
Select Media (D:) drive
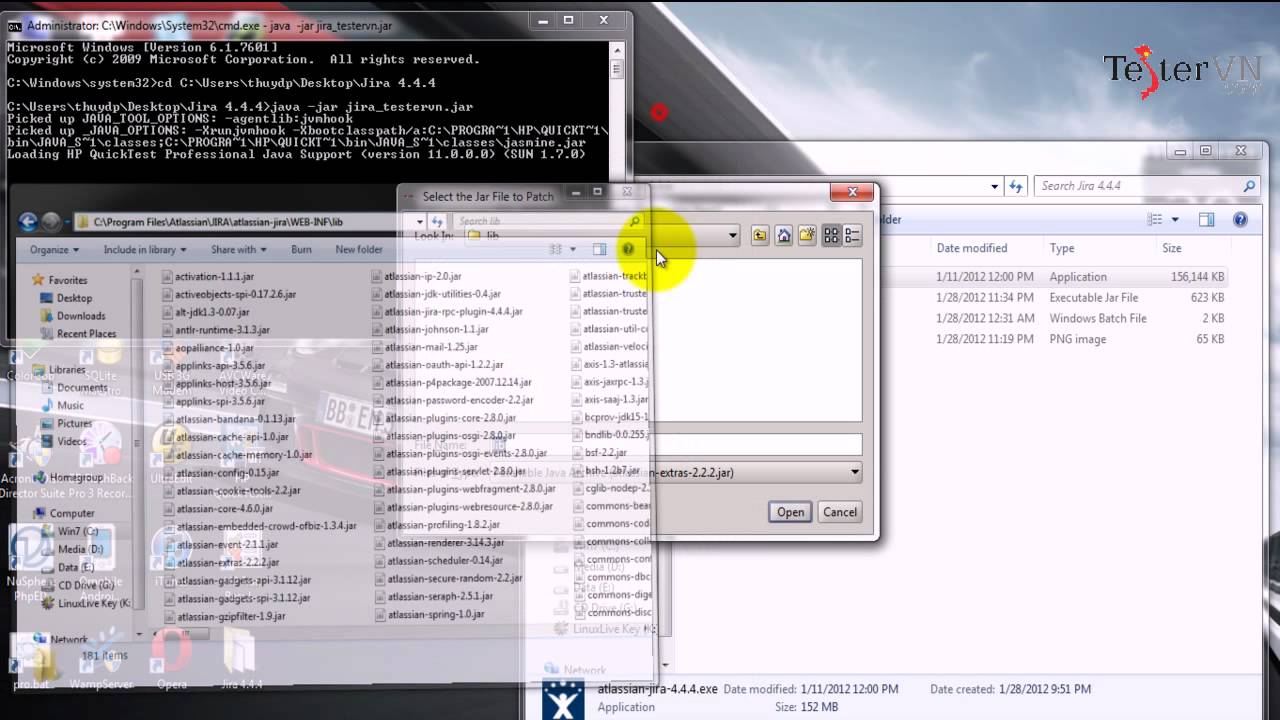80,549
